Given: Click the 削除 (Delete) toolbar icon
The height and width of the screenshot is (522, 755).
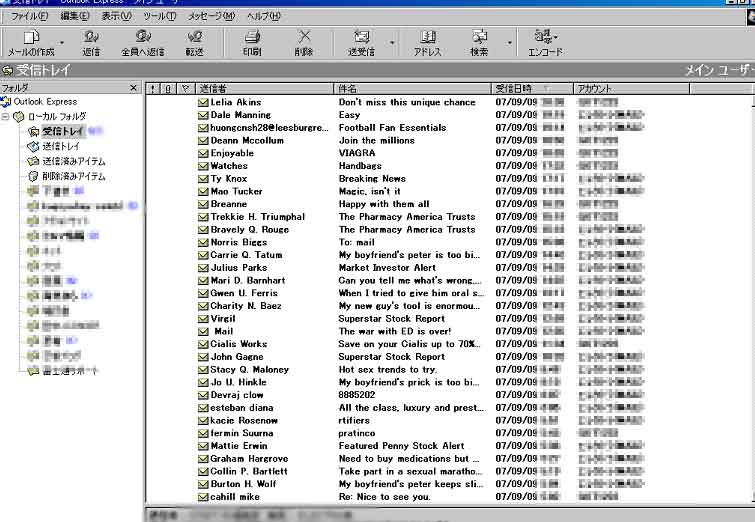Looking at the screenshot, I should pos(304,42).
